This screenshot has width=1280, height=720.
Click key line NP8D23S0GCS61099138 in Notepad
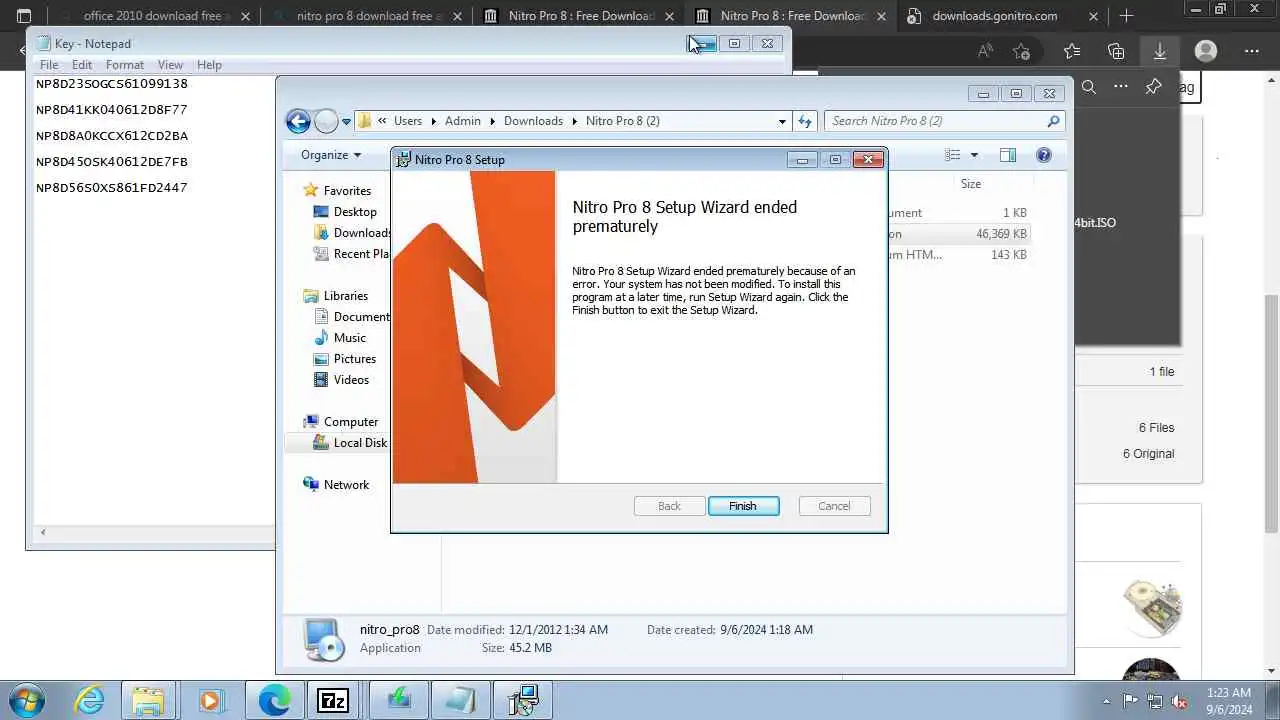coord(112,84)
